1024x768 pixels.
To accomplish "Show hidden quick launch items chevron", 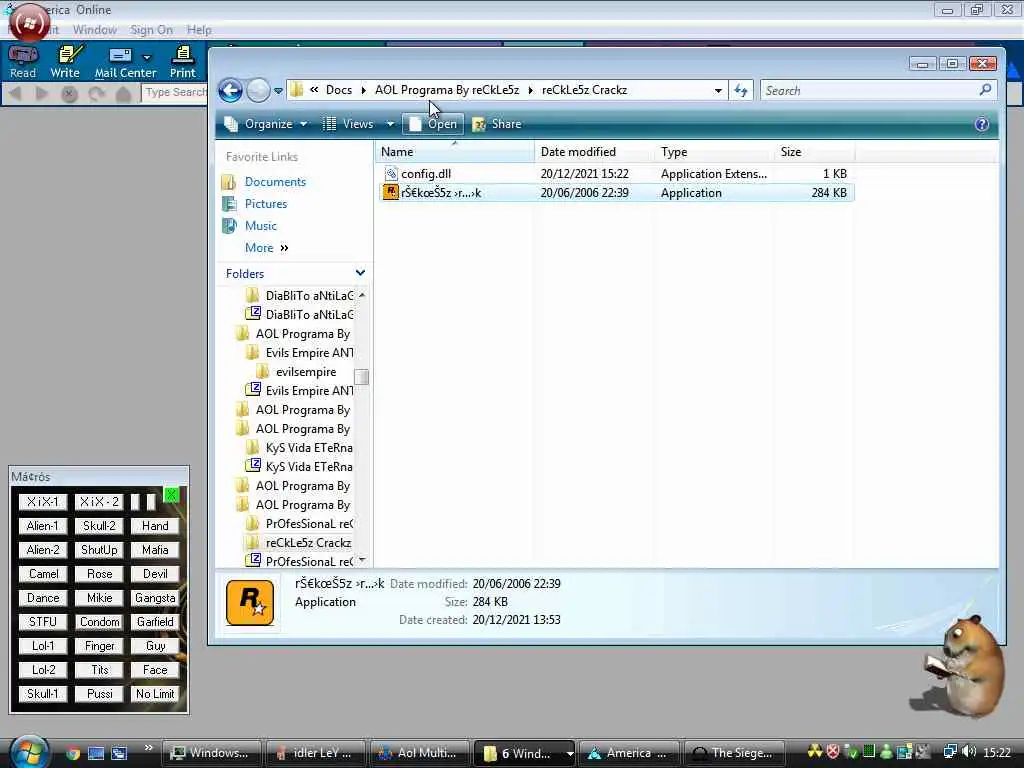I will pos(148,748).
